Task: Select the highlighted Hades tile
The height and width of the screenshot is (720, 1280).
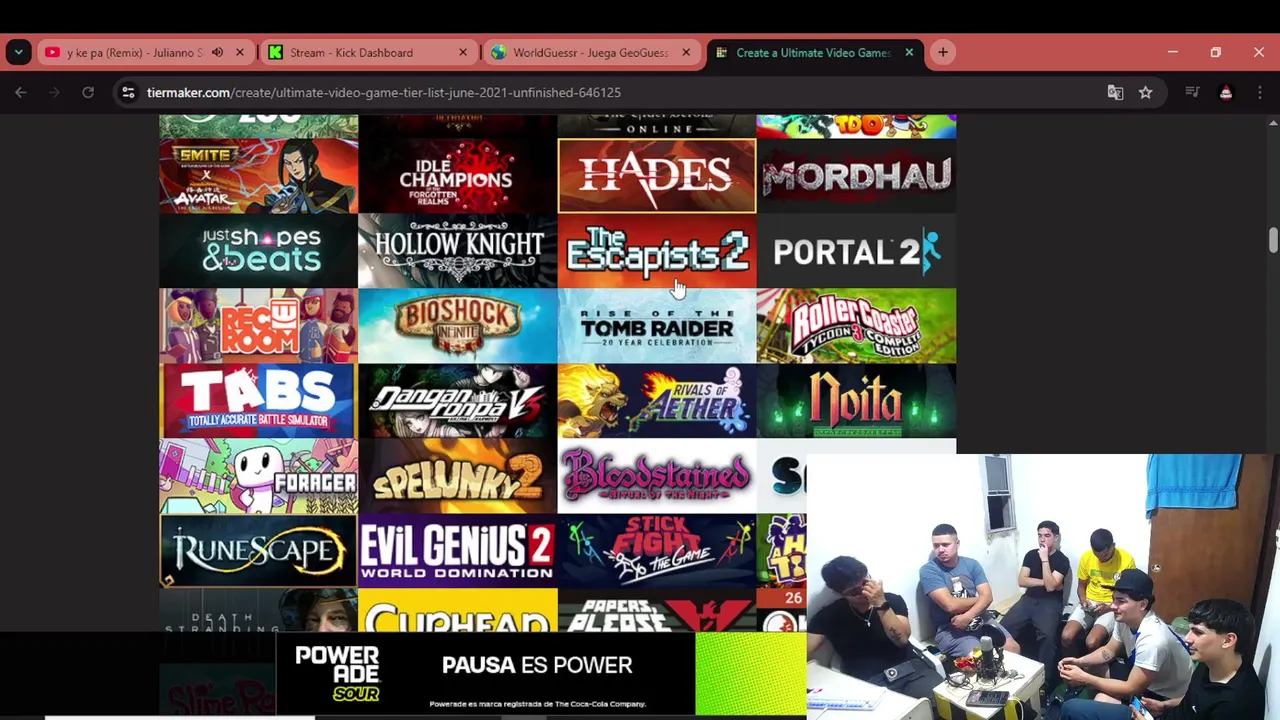Action: click(x=657, y=176)
